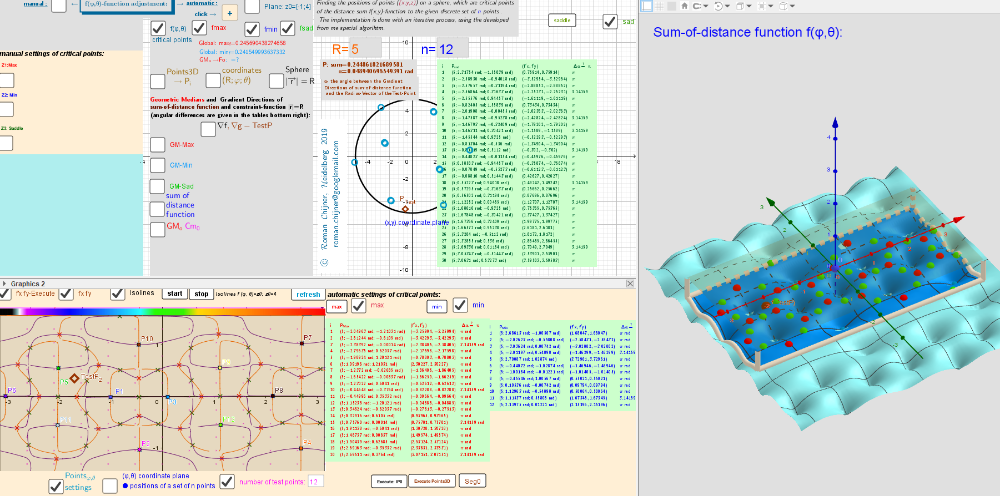The height and width of the screenshot is (496, 1000).
Task: Toggle the manual Z1 Max checkbox
Action: pyautogui.click(x=6, y=80)
